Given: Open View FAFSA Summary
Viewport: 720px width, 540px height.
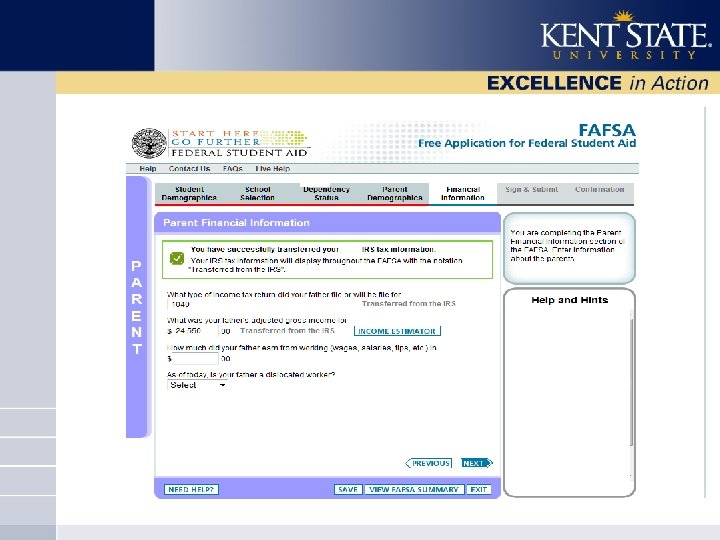Looking at the screenshot, I should pyautogui.click(x=414, y=489).
